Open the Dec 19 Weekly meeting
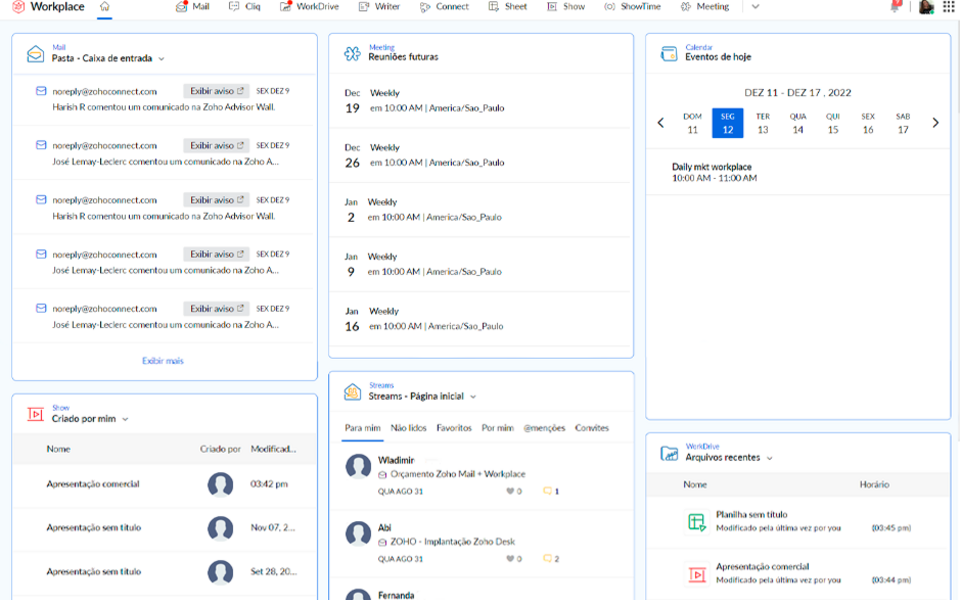The image size is (960, 600). click(480, 100)
